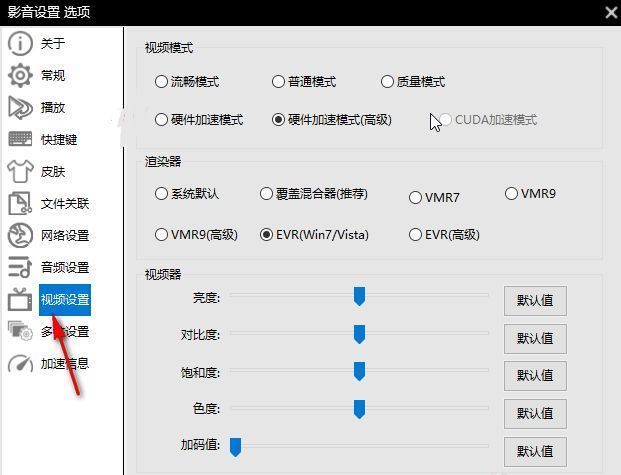Click the 播放 playback icon
621x475 pixels.
tap(20, 108)
